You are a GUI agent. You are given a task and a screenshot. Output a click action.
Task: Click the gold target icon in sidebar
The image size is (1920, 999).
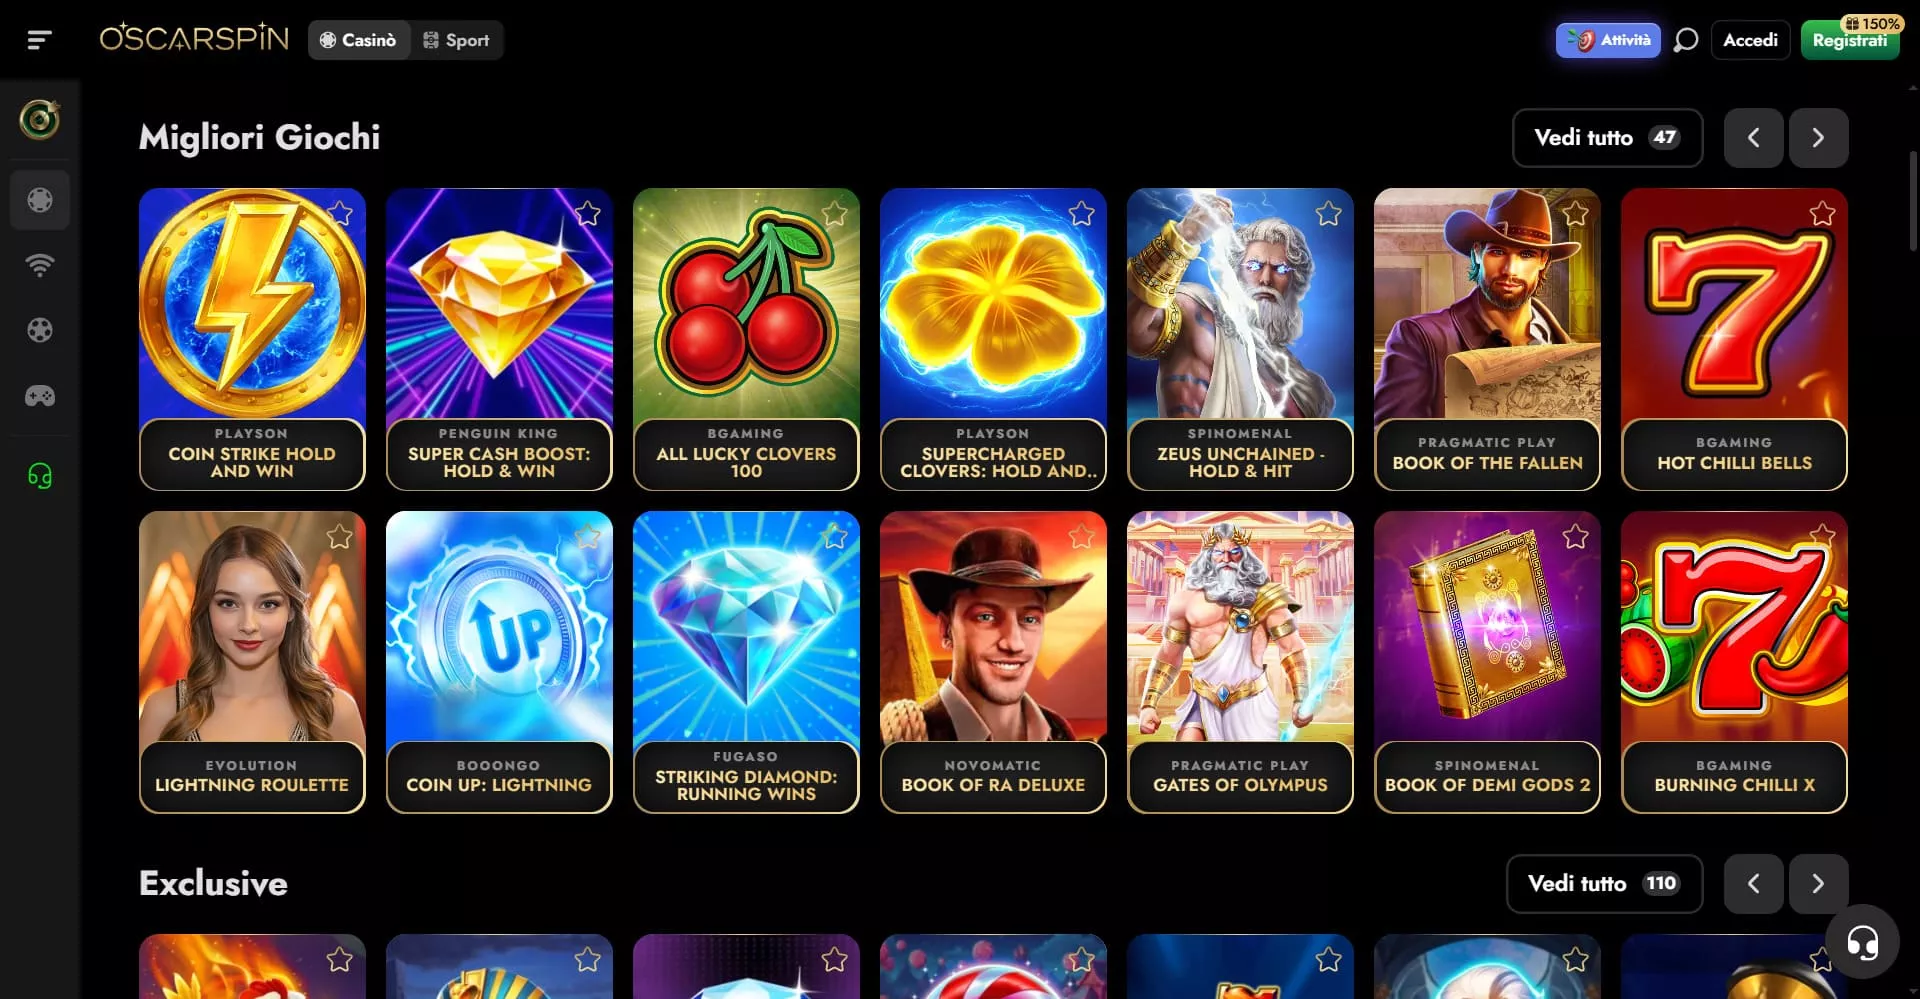[x=40, y=120]
